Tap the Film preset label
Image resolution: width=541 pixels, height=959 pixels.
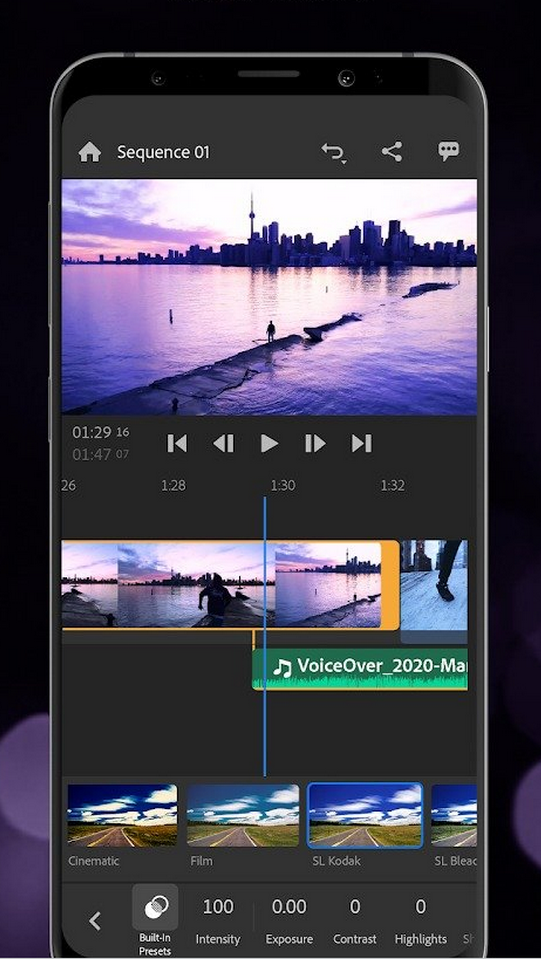pyautogui.click(x=201, y=861)
